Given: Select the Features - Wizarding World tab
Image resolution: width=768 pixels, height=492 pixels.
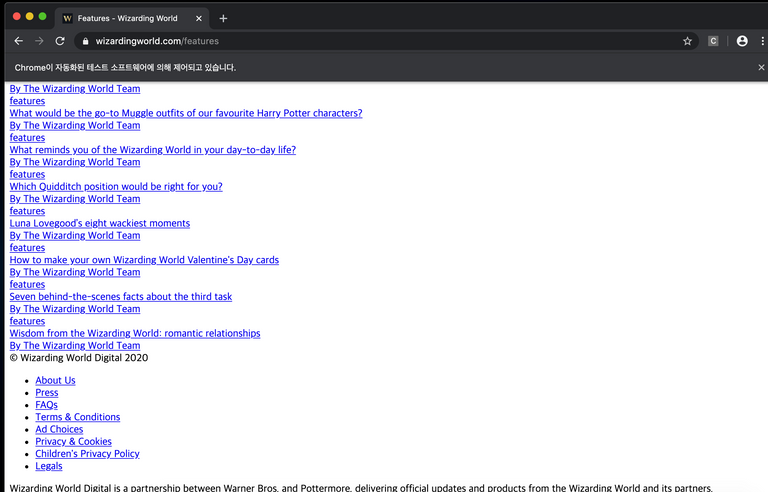Looking at the screenshot, I should tap(132, 18).
